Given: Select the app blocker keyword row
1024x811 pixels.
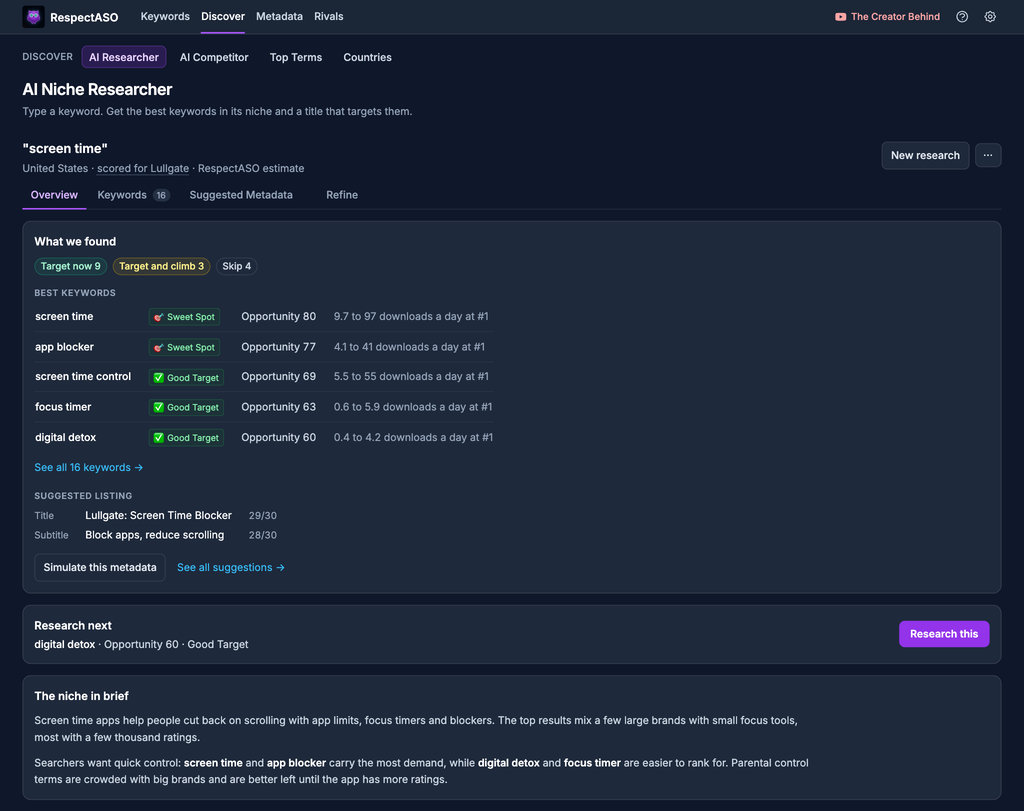Looking at the screenshot, I should (x=264, y=347).
